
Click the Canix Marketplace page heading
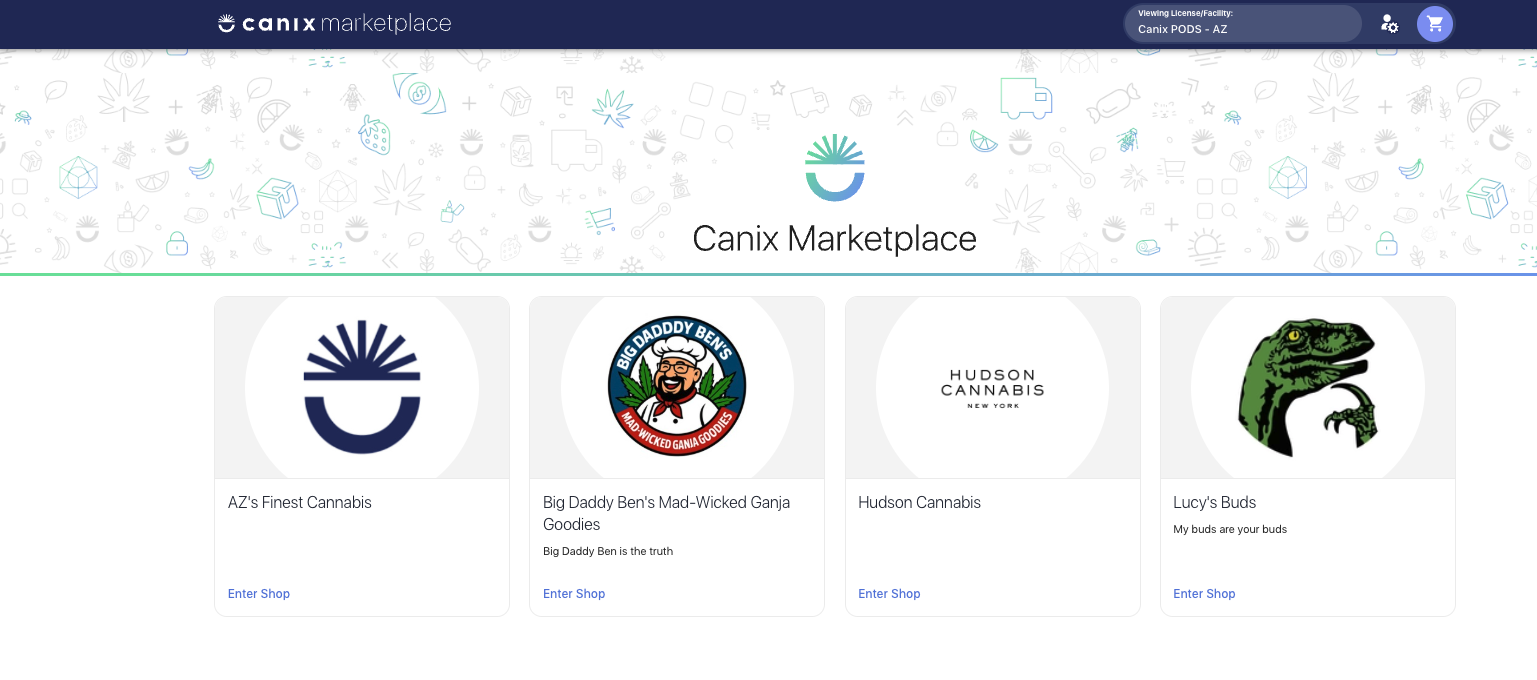pyautogui.click(x=834, y=239)
